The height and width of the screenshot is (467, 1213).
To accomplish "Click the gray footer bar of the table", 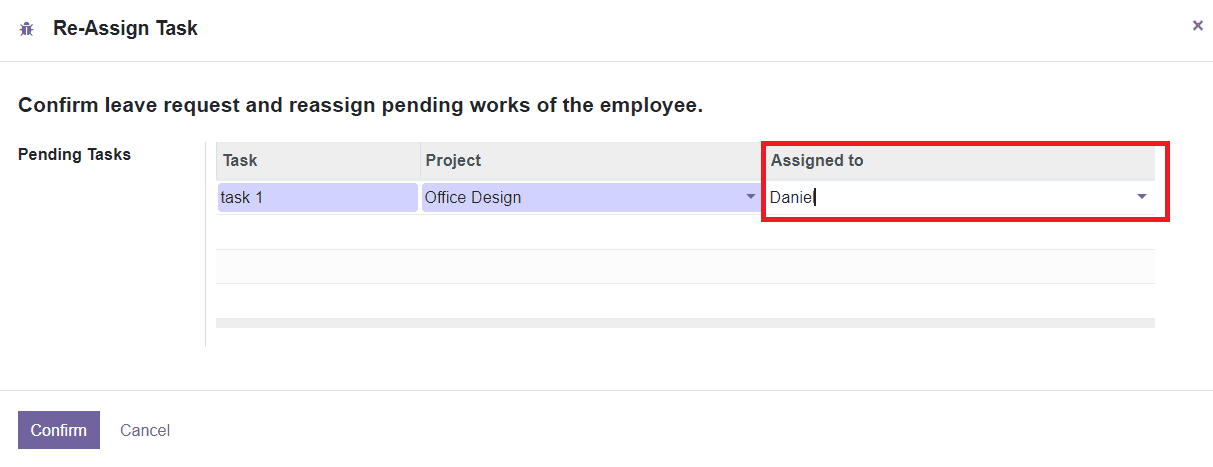I will tap(685, 323).
